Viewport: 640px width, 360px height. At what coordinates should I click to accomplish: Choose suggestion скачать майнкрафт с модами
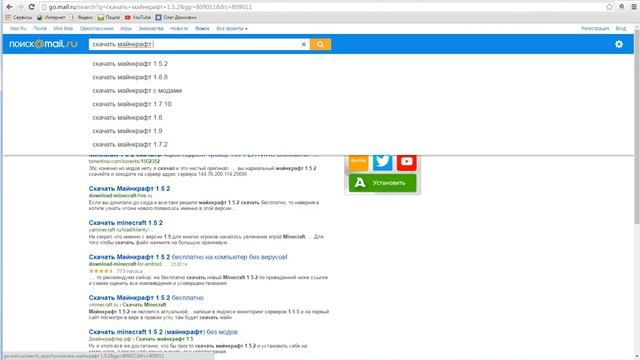coord(137,91)
